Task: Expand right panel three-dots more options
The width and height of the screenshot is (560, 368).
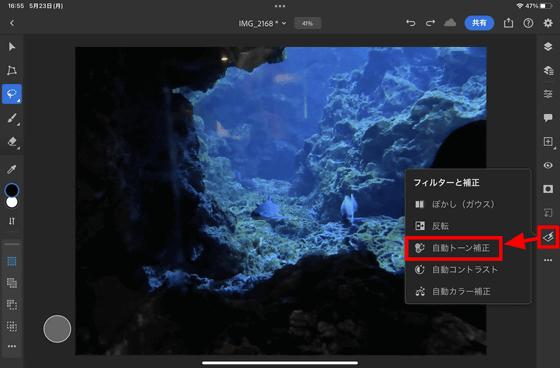Action: click(548, 260)
